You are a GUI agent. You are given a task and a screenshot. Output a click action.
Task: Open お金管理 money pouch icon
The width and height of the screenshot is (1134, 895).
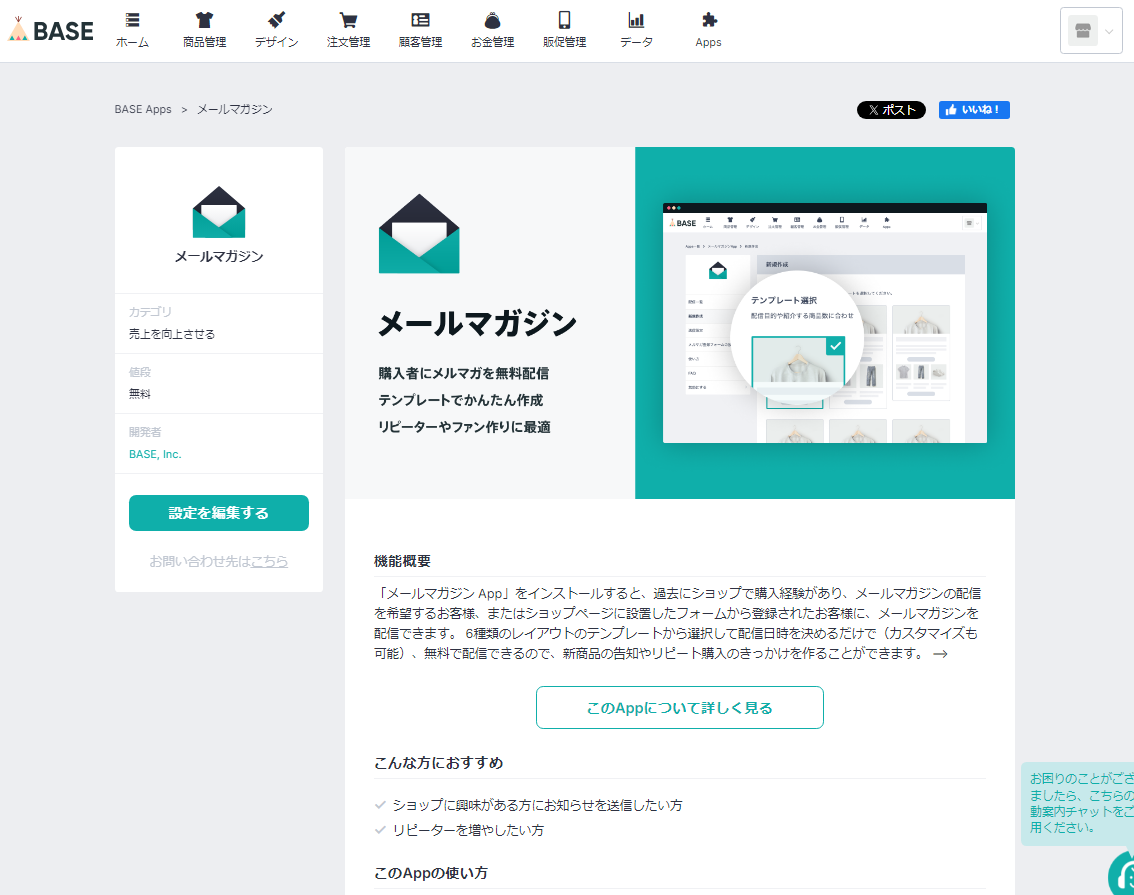(x=493, y=20)
